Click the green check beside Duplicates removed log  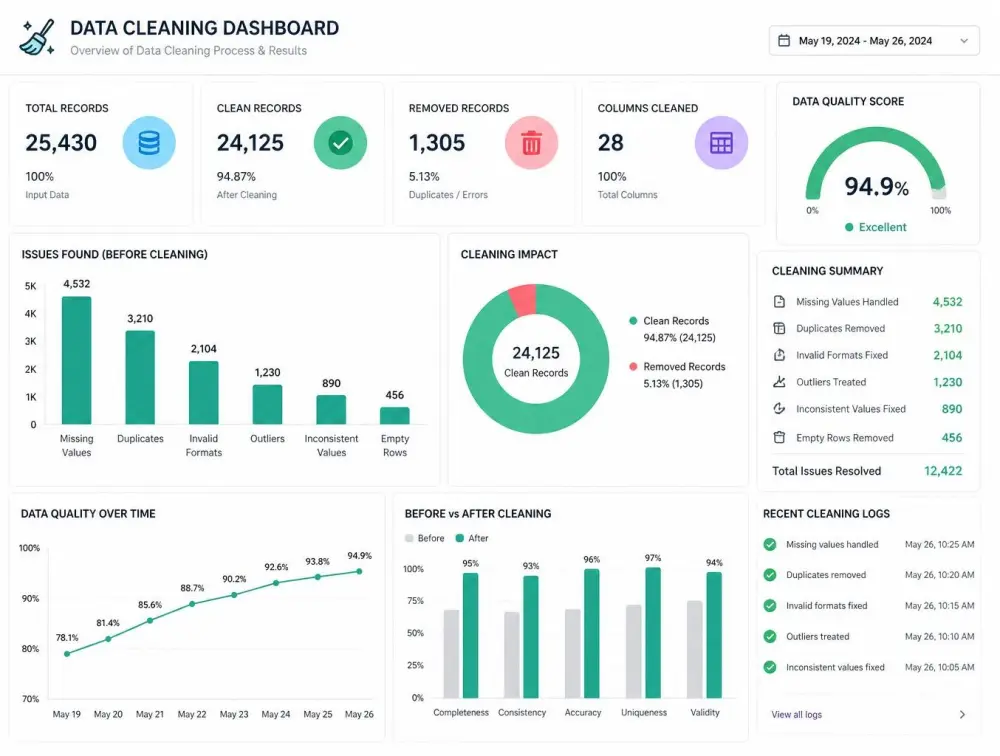[x=770, y=575]
